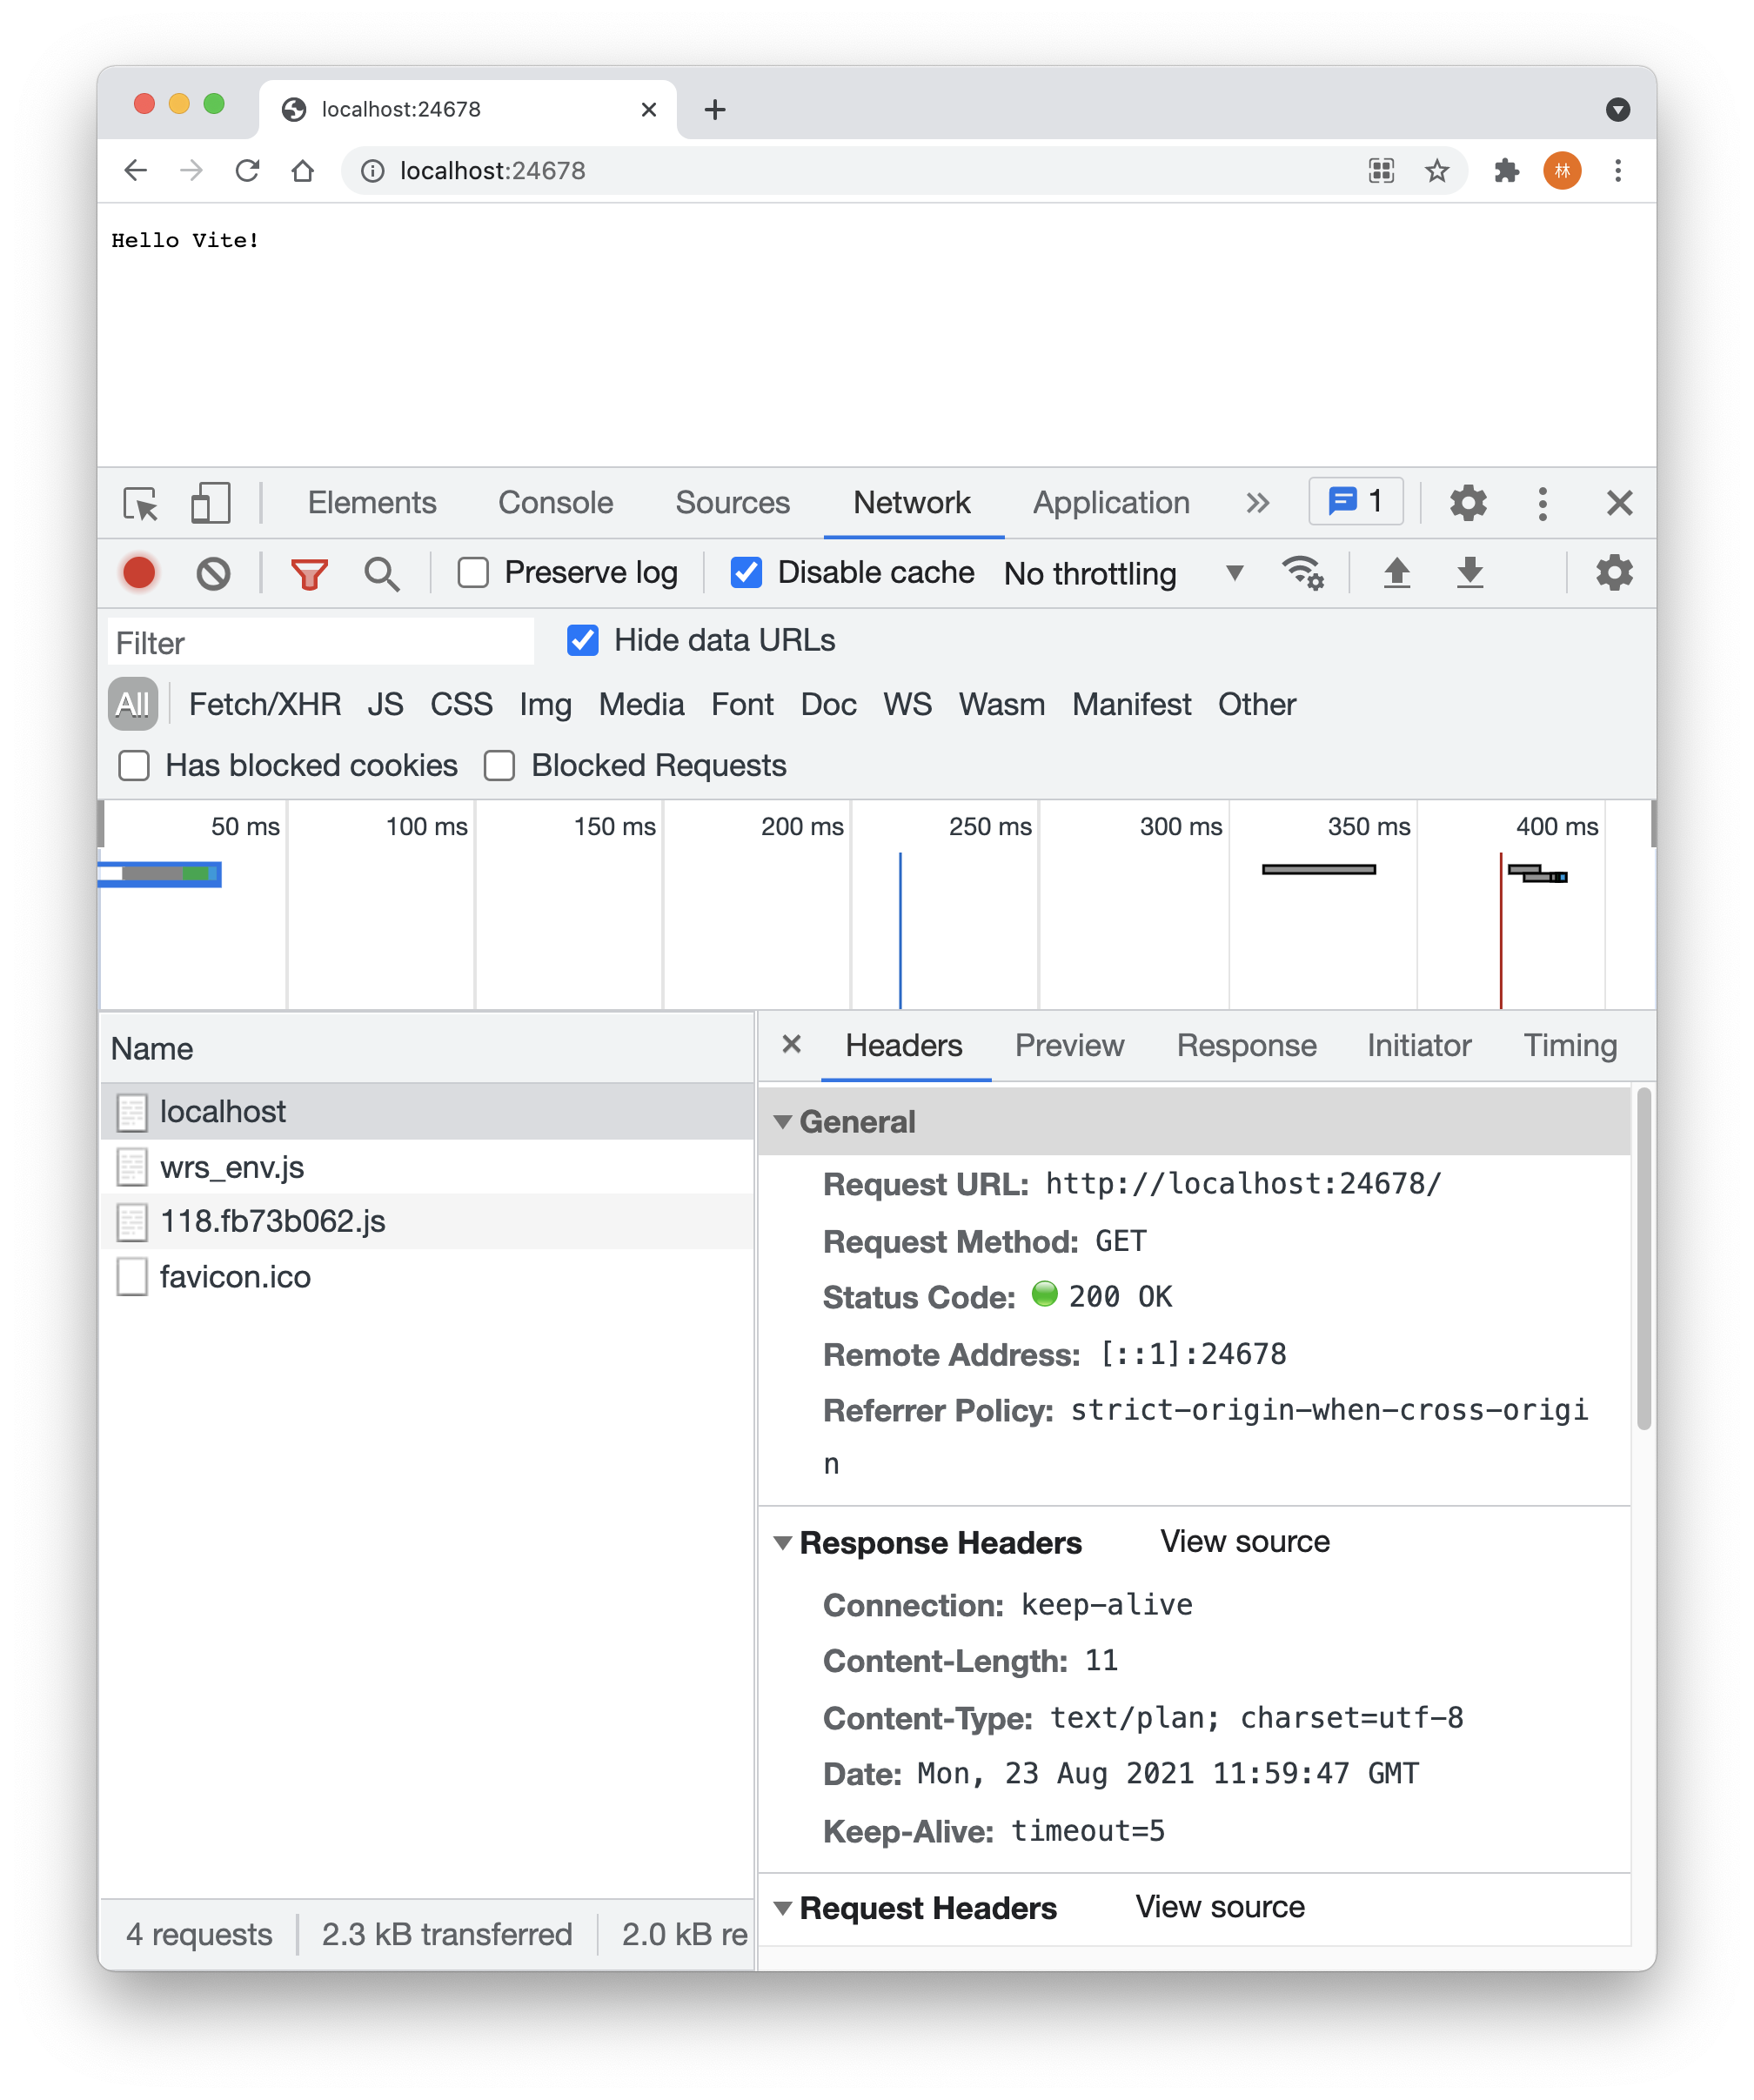Open Network panel settings gear
Viewport: 1754px width, 2100px height.
1613,573
